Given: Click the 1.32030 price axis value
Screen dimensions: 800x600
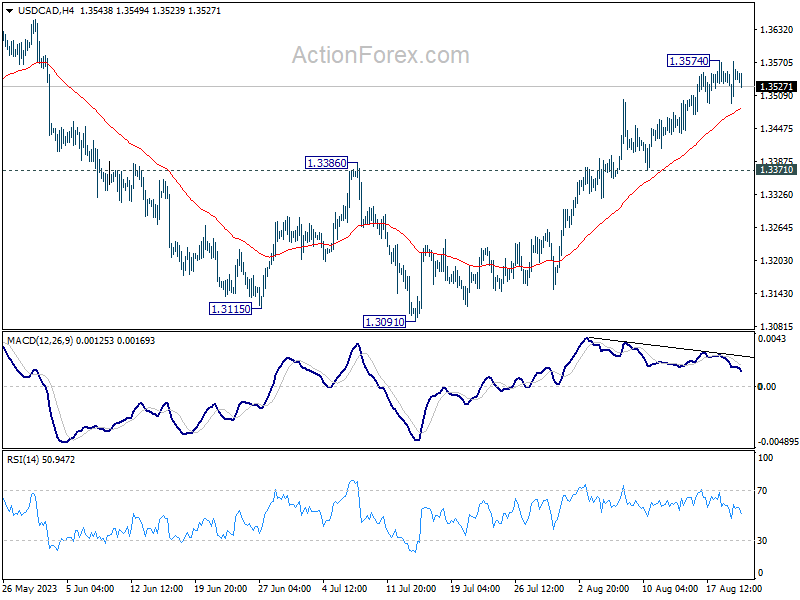Looking at the screenshot, I should (776, 261).
